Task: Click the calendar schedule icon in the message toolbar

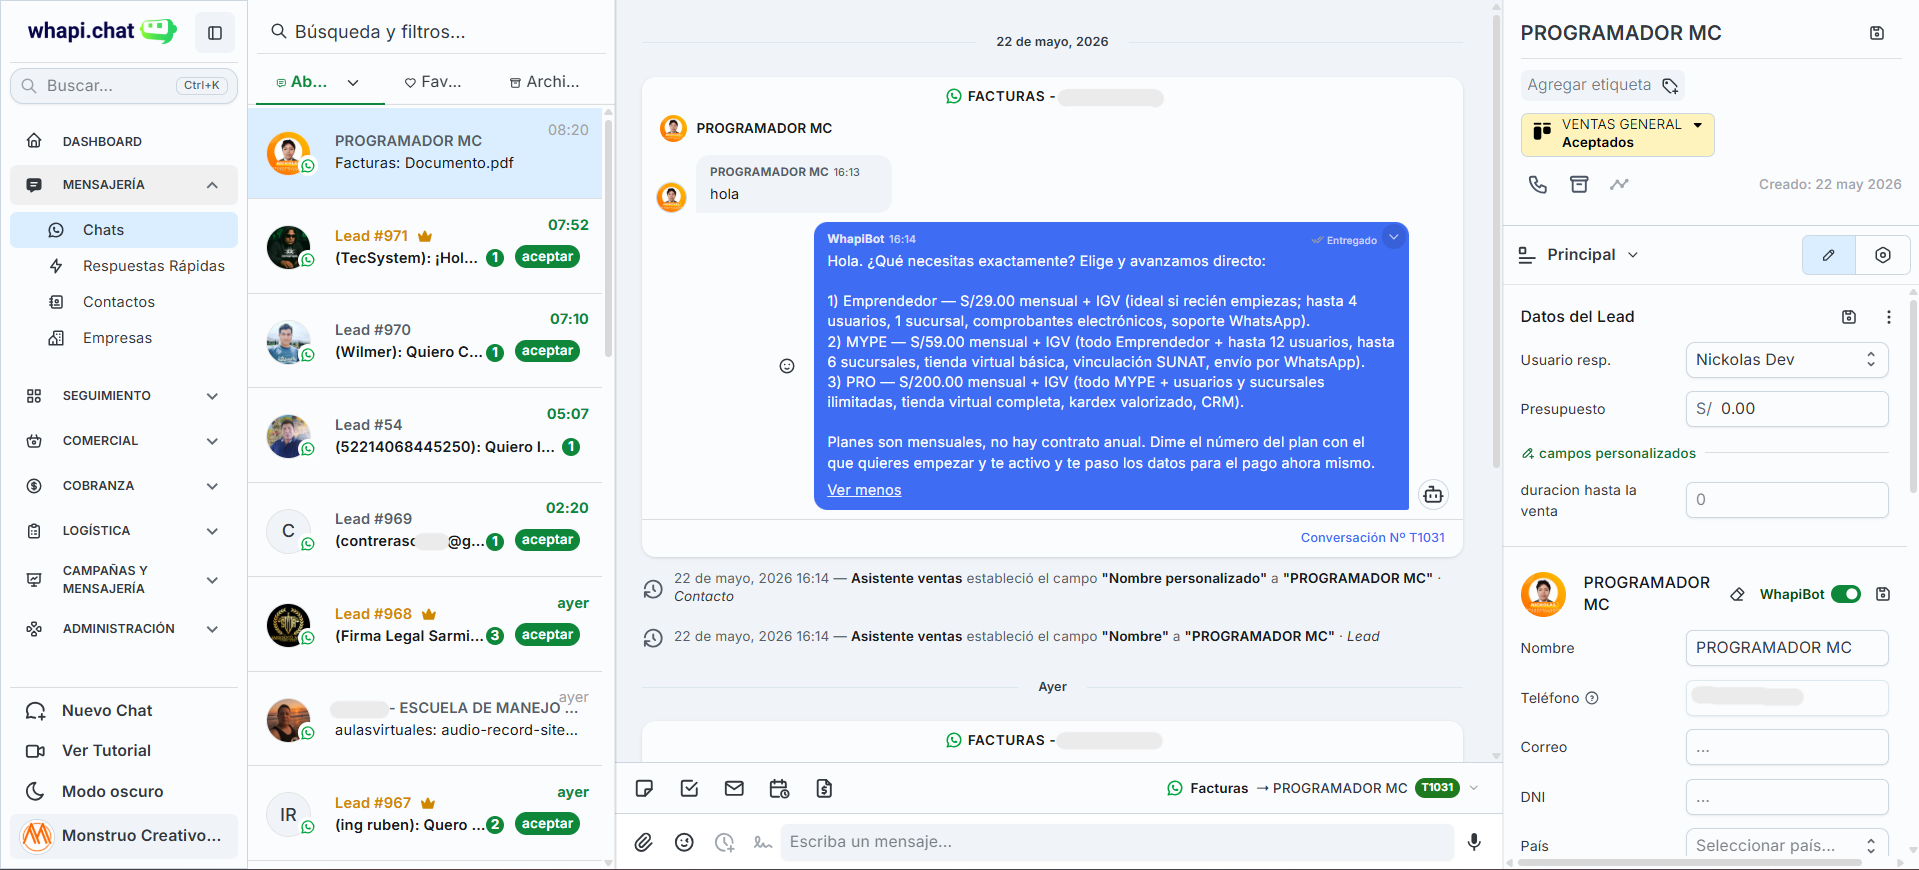Action: pos(779,789)
